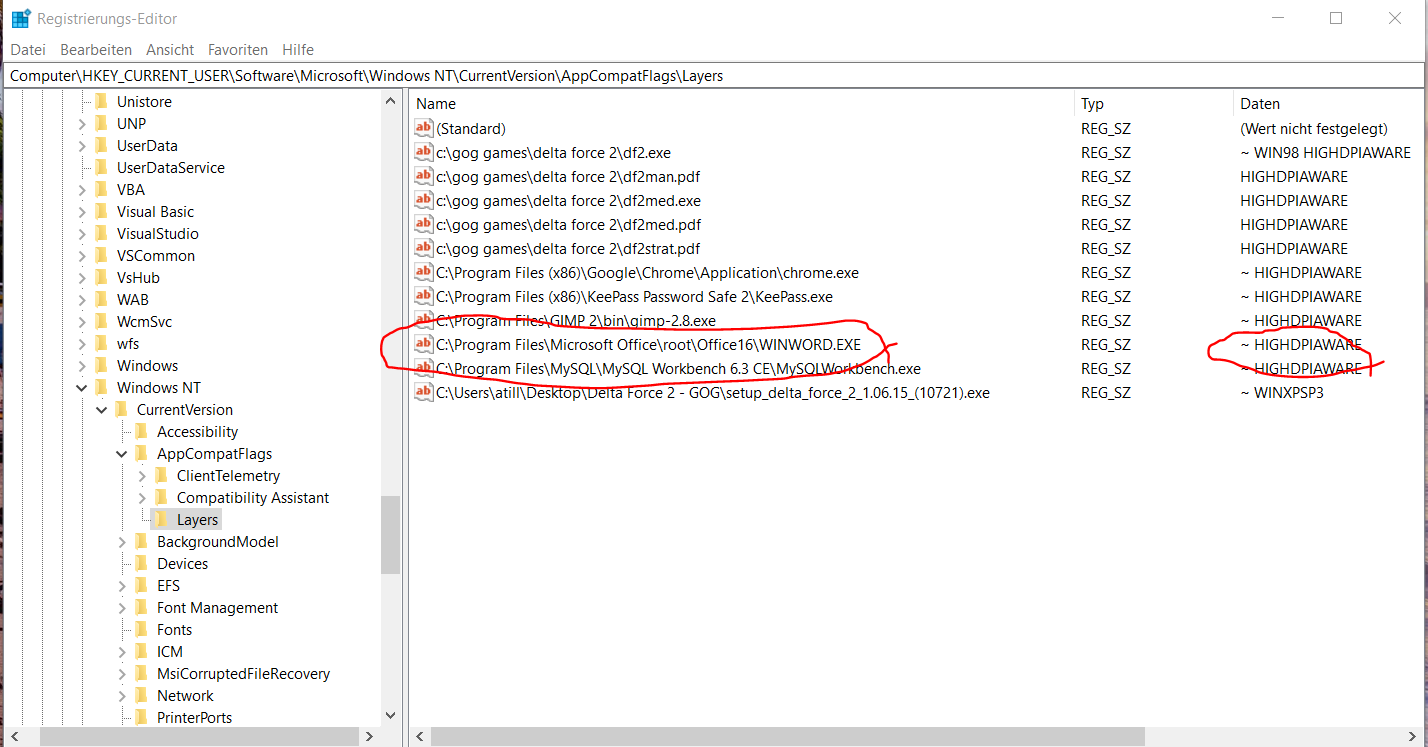Click the Registry Editor title bar icon

point(21,18)
